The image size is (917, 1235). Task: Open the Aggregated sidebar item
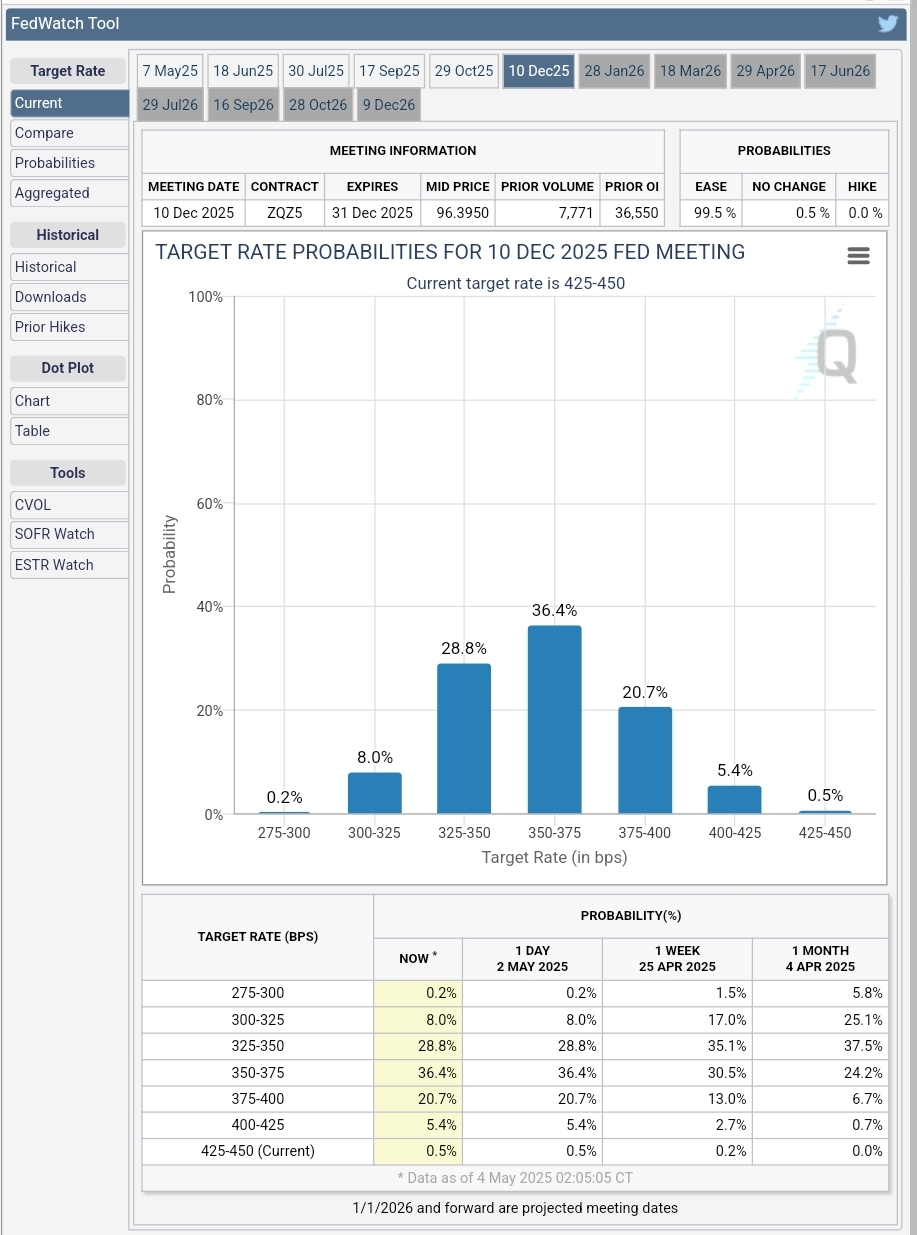(70, 193)
